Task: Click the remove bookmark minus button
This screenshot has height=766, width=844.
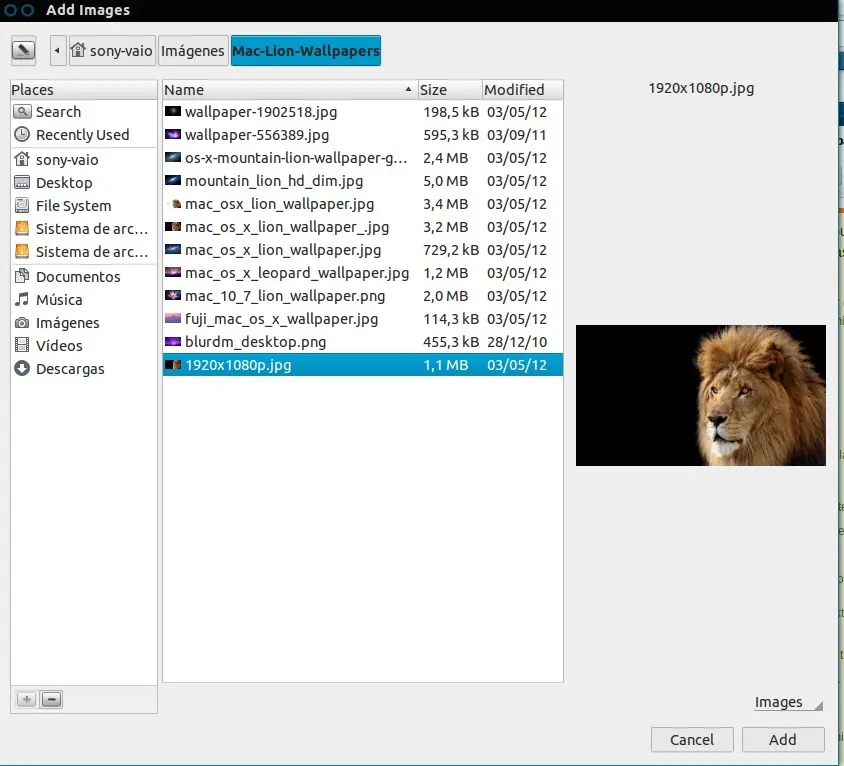Action: [51, 700]
